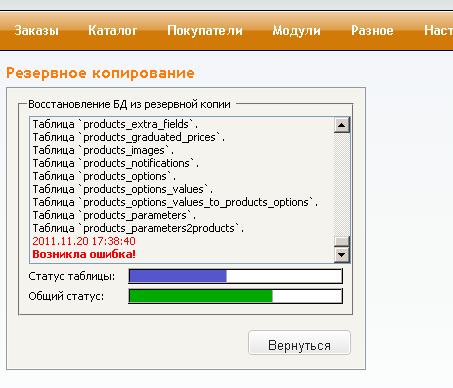The image size is (453, 388).
Task: Select the products_parameters2products log line
Action: [x=138, y=228]
